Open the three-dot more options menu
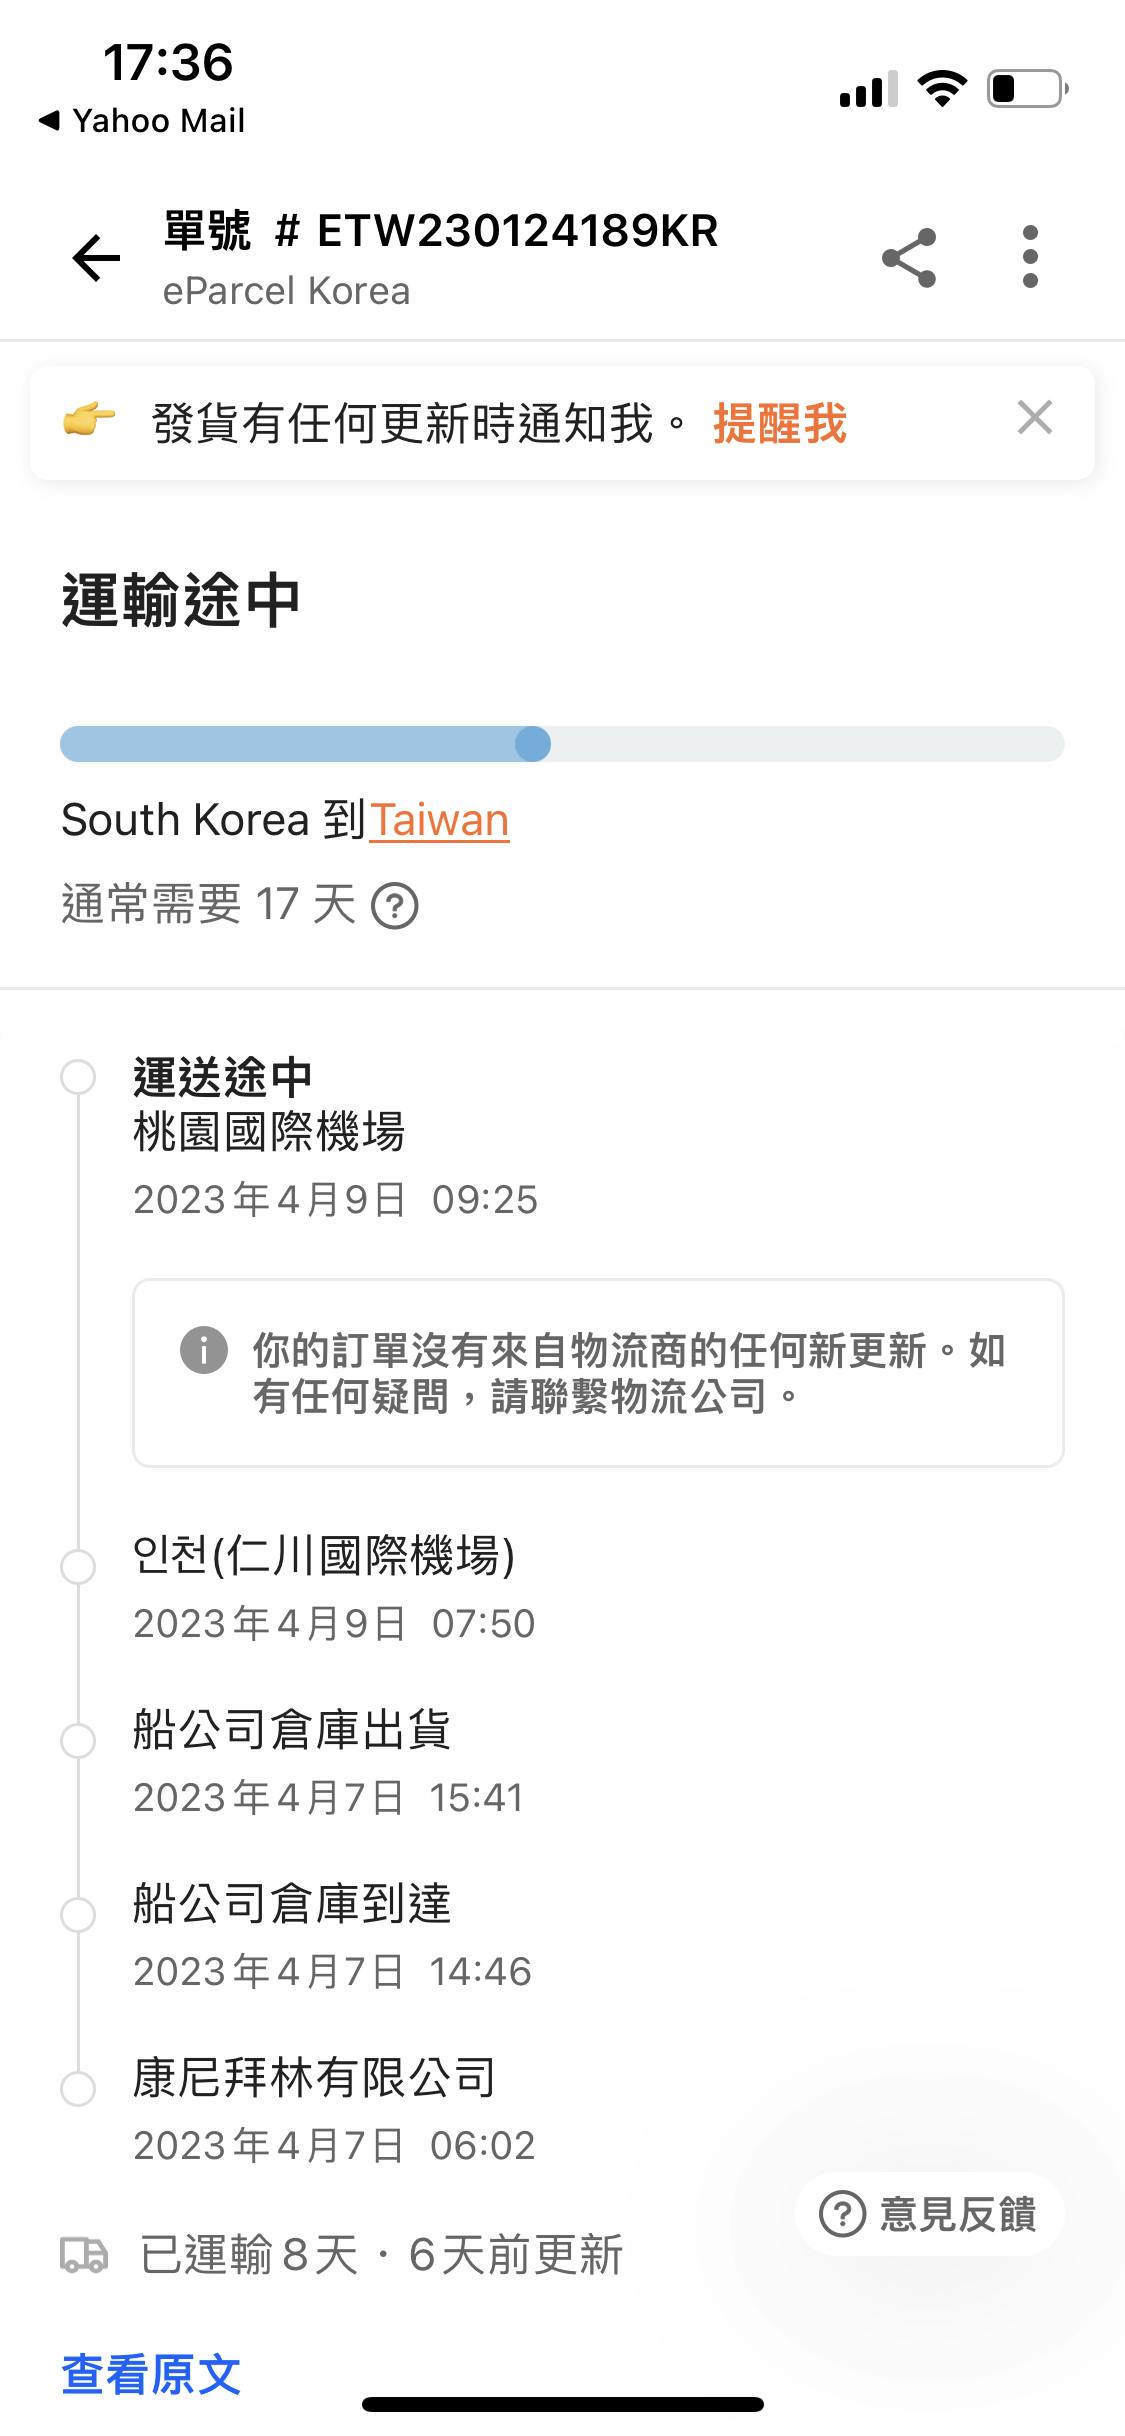 pos(1030,257)
